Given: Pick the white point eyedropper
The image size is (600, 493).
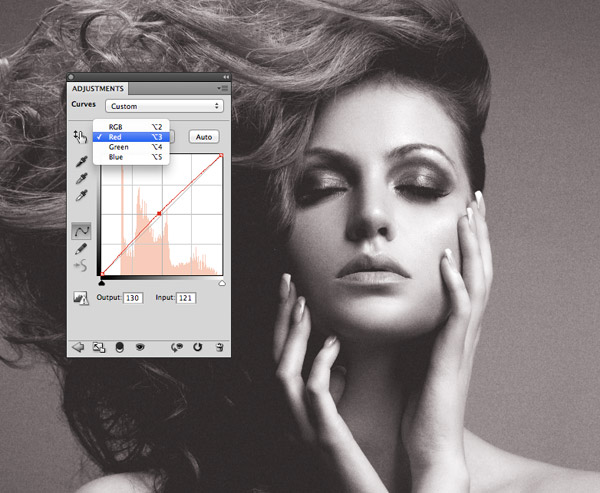Looking at the screenshot, I should [x=81, y=195].
